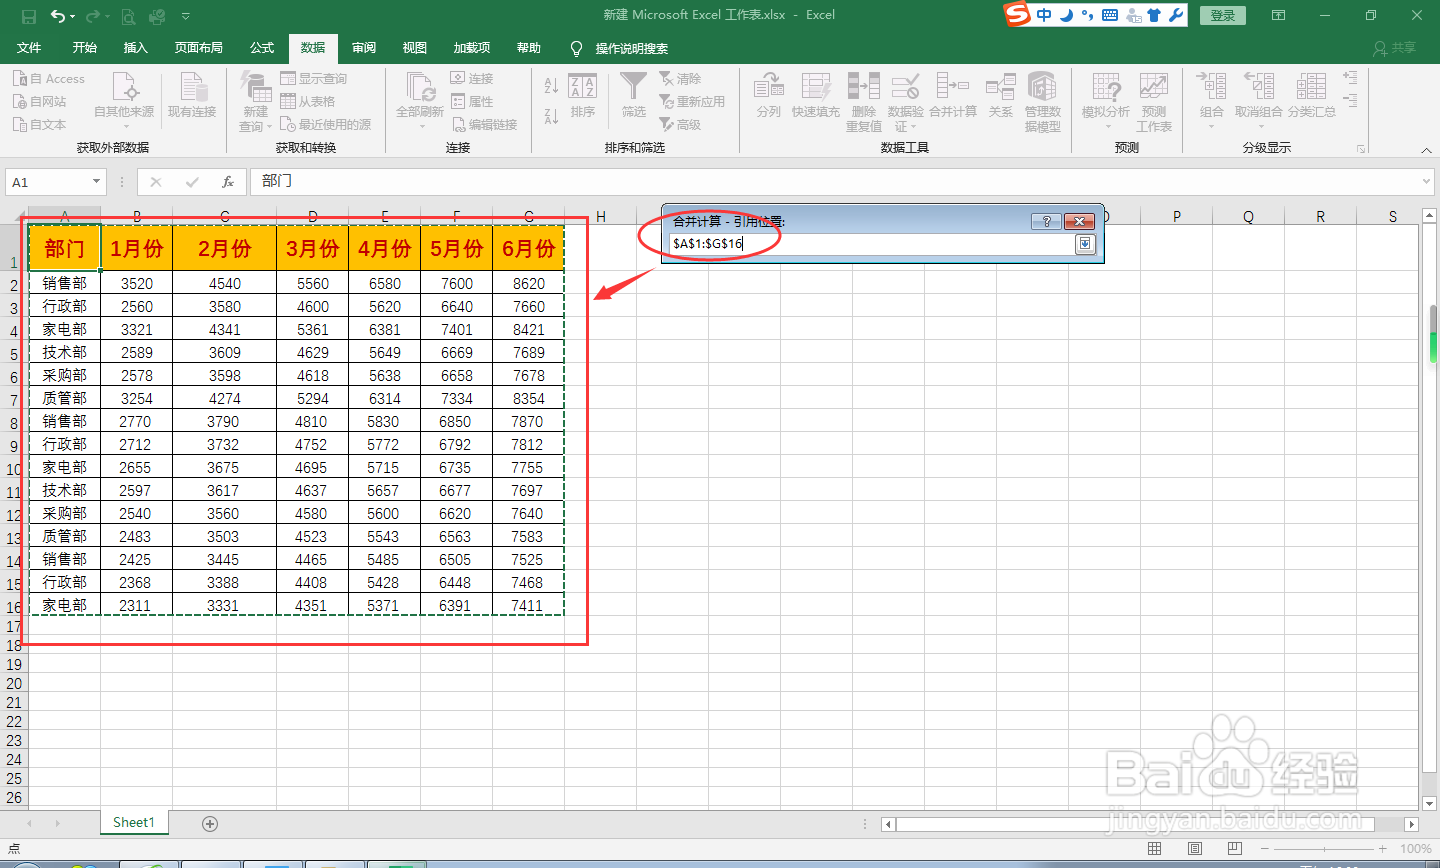
Task: Click Show Queries (显示查询)
Action: click(x=314, y=78)
